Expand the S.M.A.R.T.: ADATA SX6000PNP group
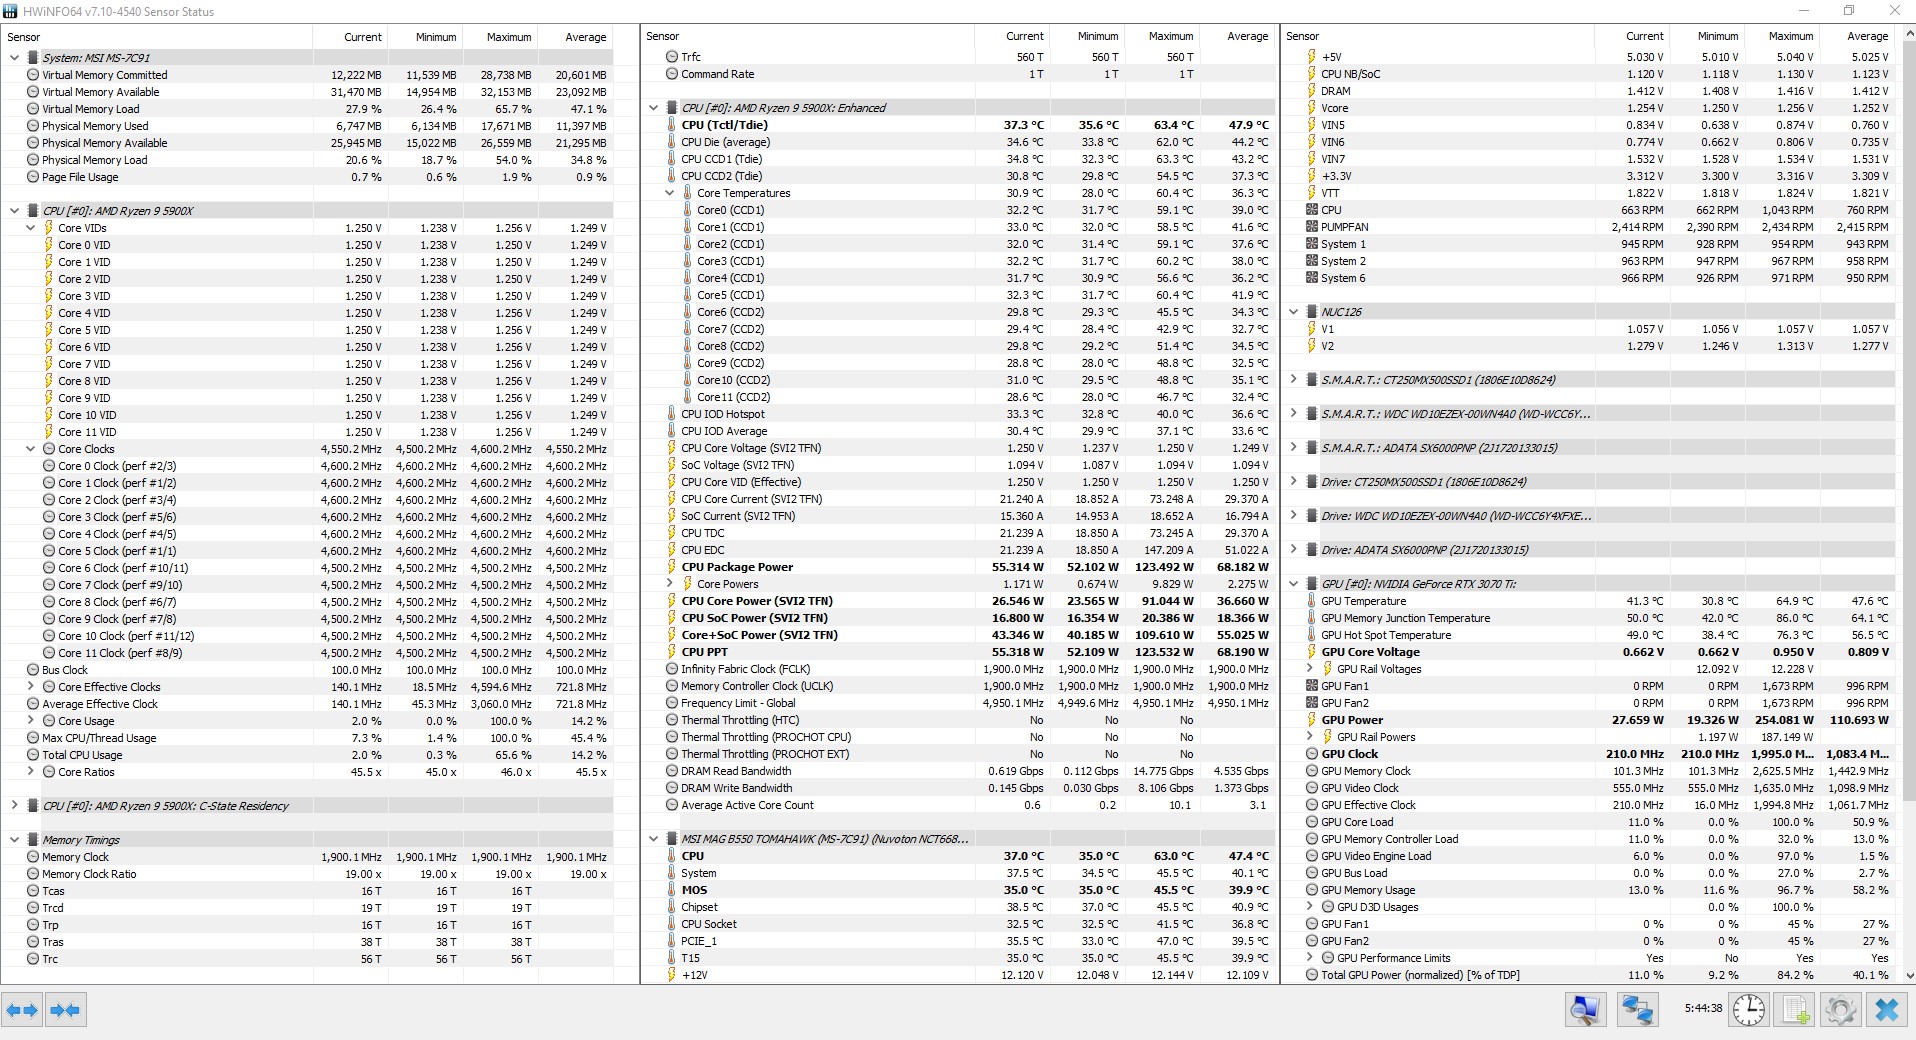 pos(1294,448)
